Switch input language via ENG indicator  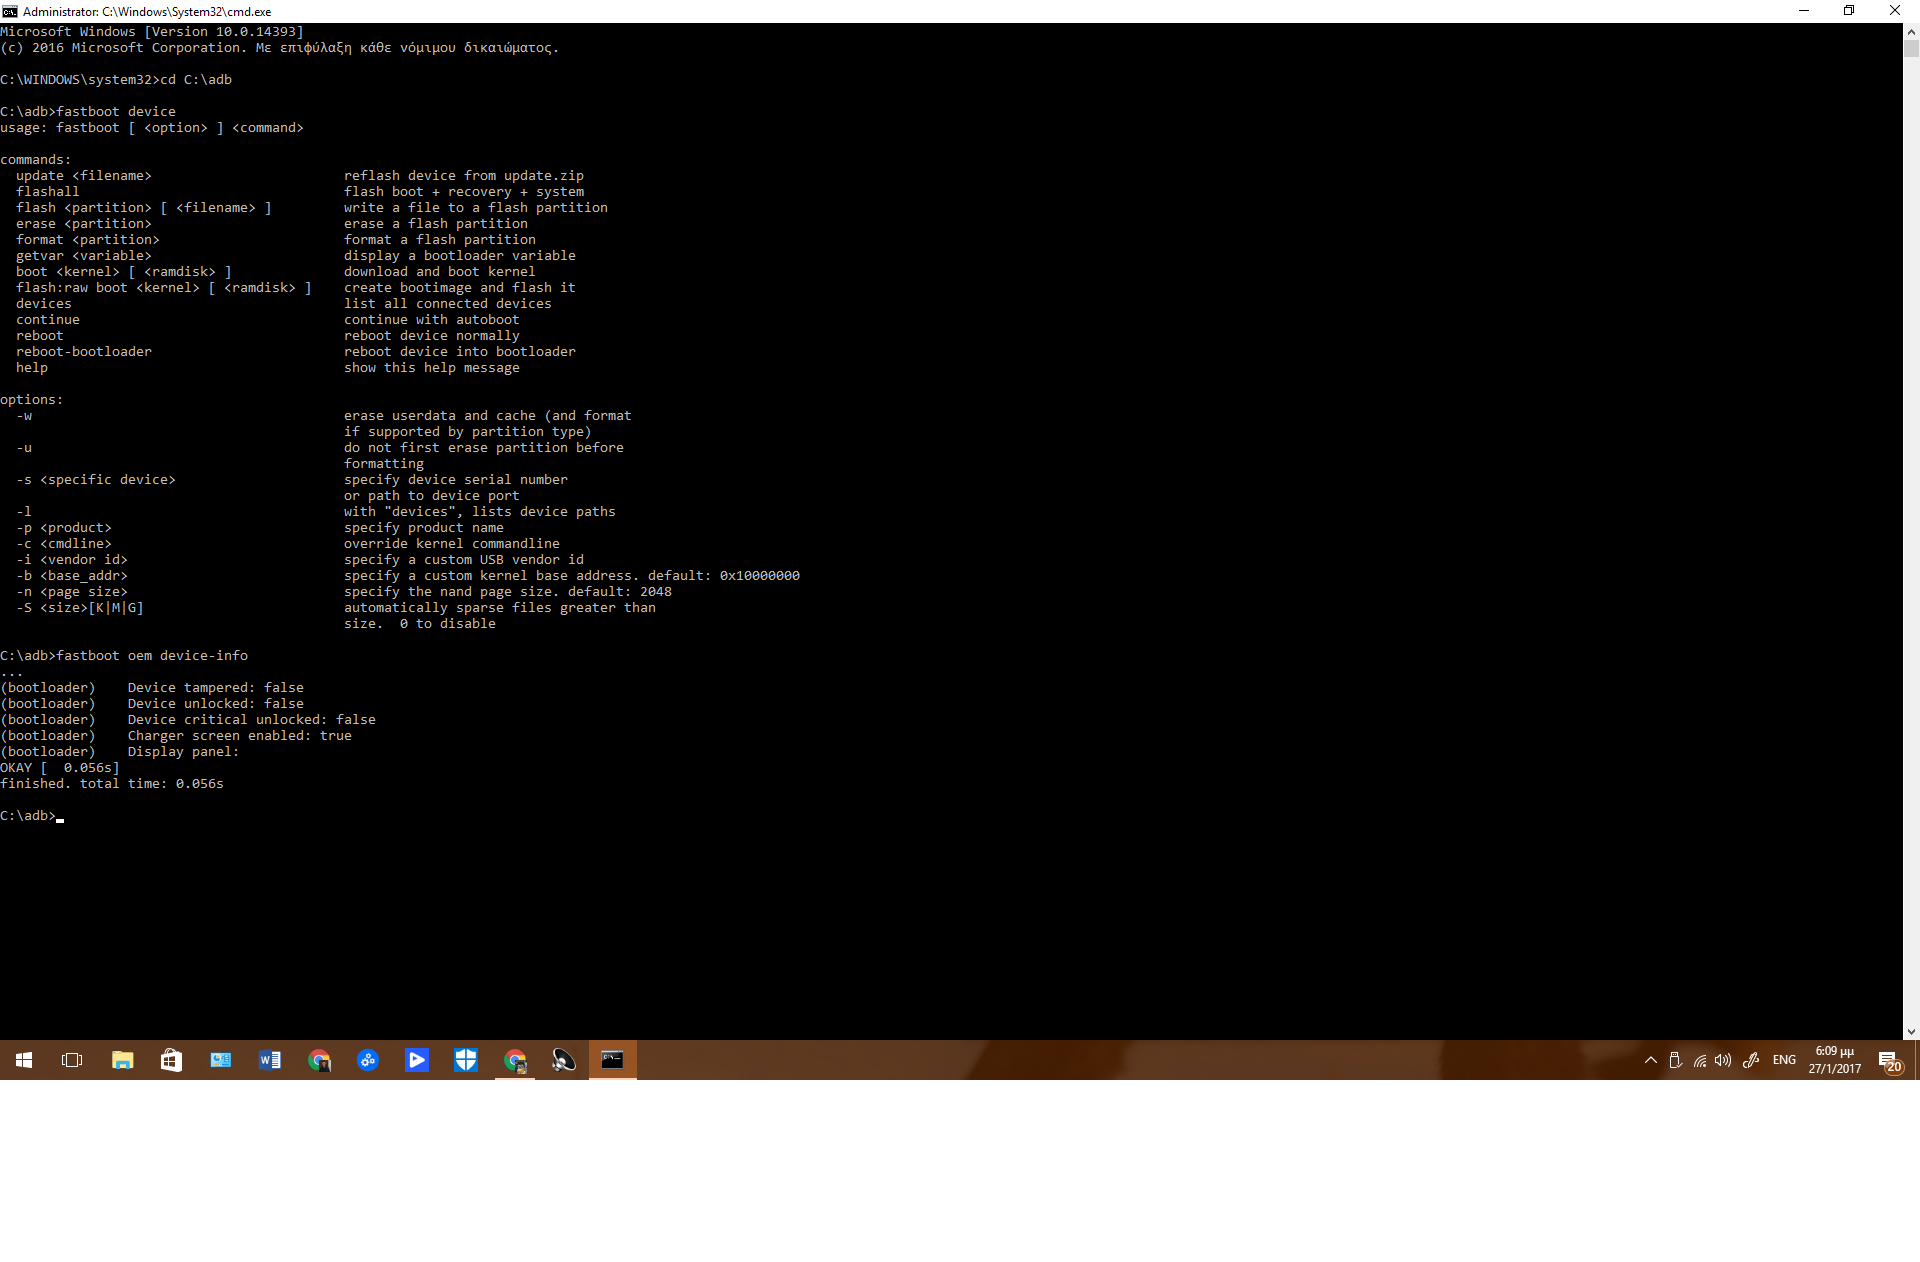point(1784,1060)
